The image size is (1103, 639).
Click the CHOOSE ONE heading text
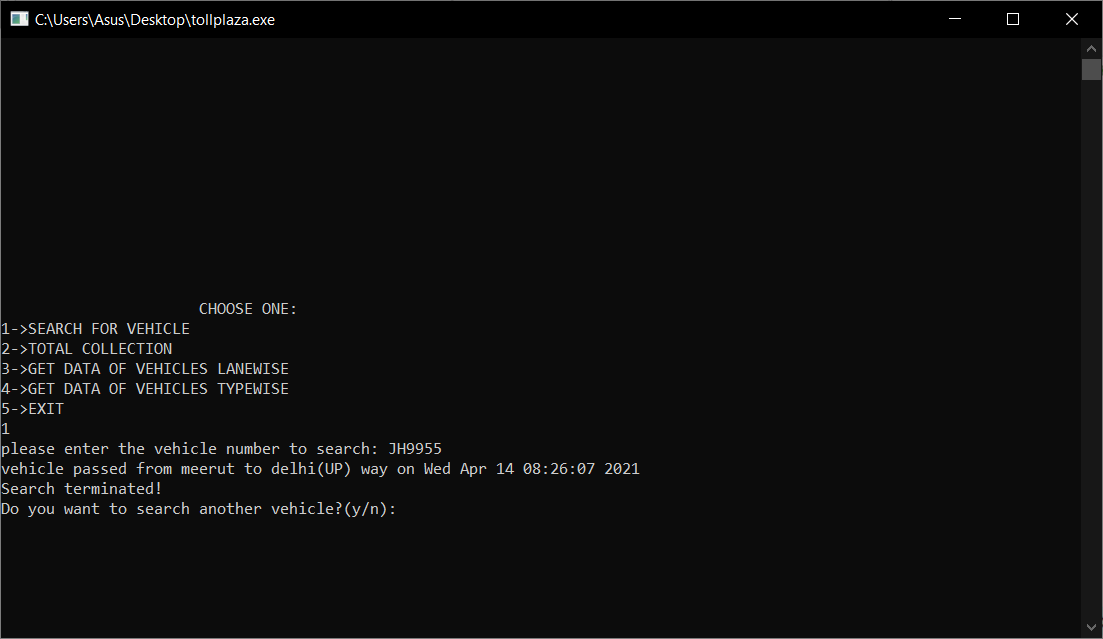point(247,308)
